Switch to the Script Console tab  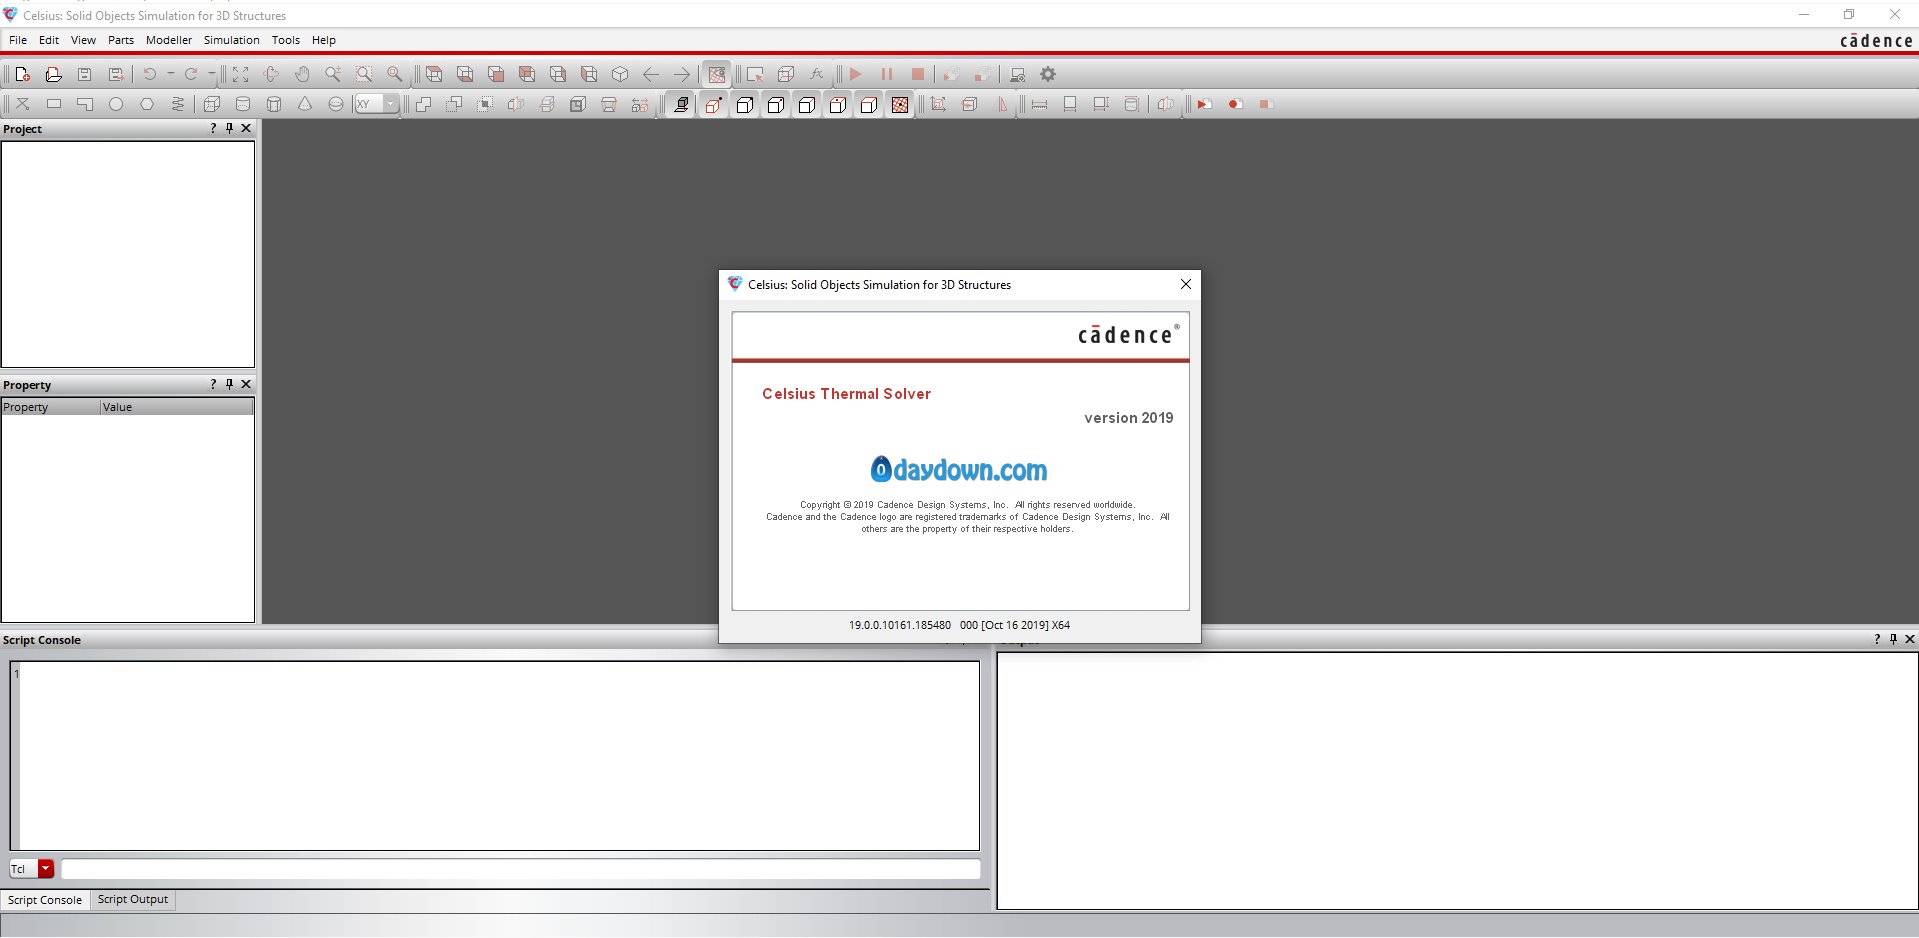pos(45,900)
